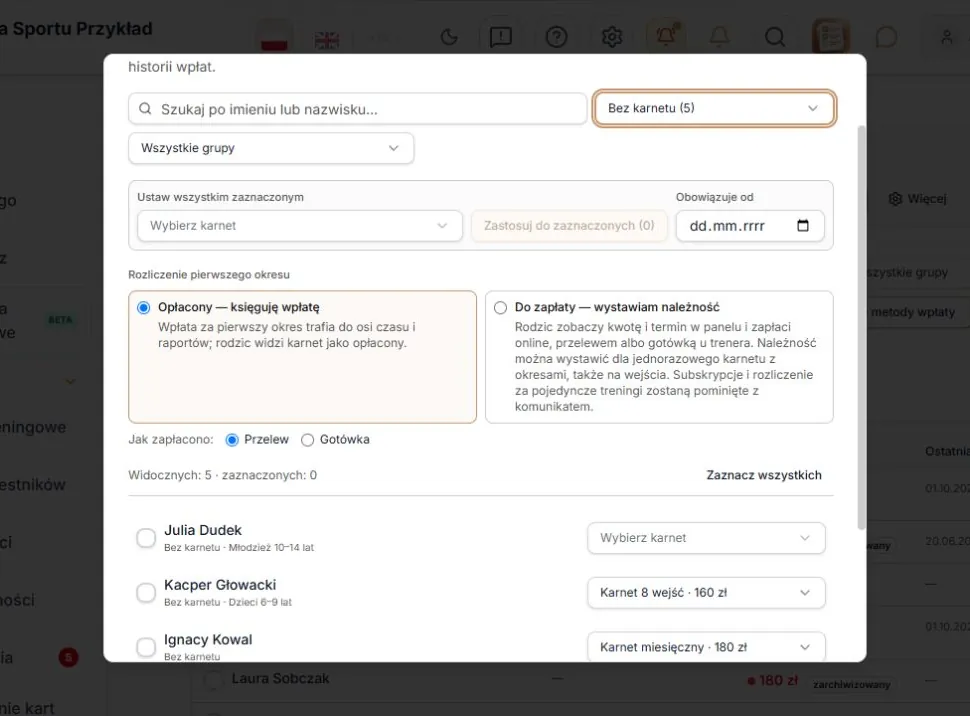970x716 pixels.
Task: Click the search magnifier in the top bar
Action: pyautogui.click(x=775, y=37)
